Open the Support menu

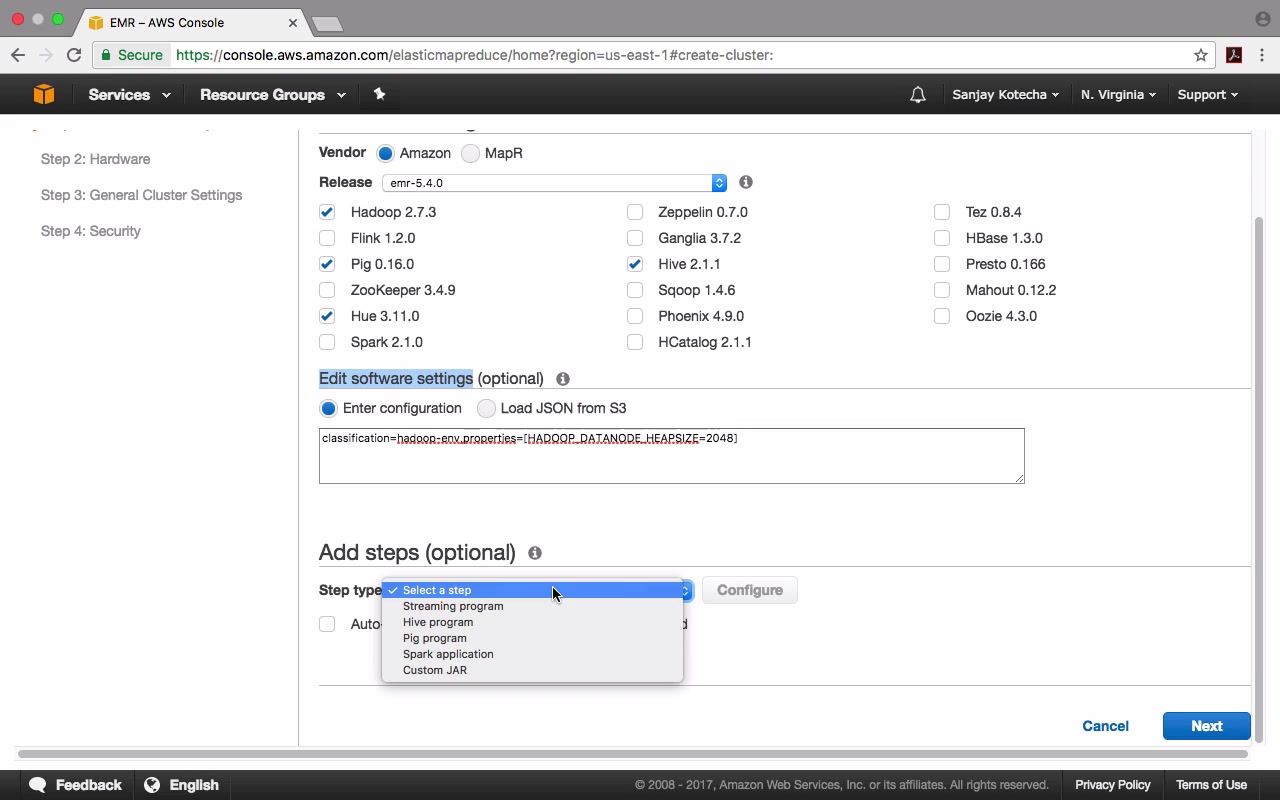(x=1207, y=95)
